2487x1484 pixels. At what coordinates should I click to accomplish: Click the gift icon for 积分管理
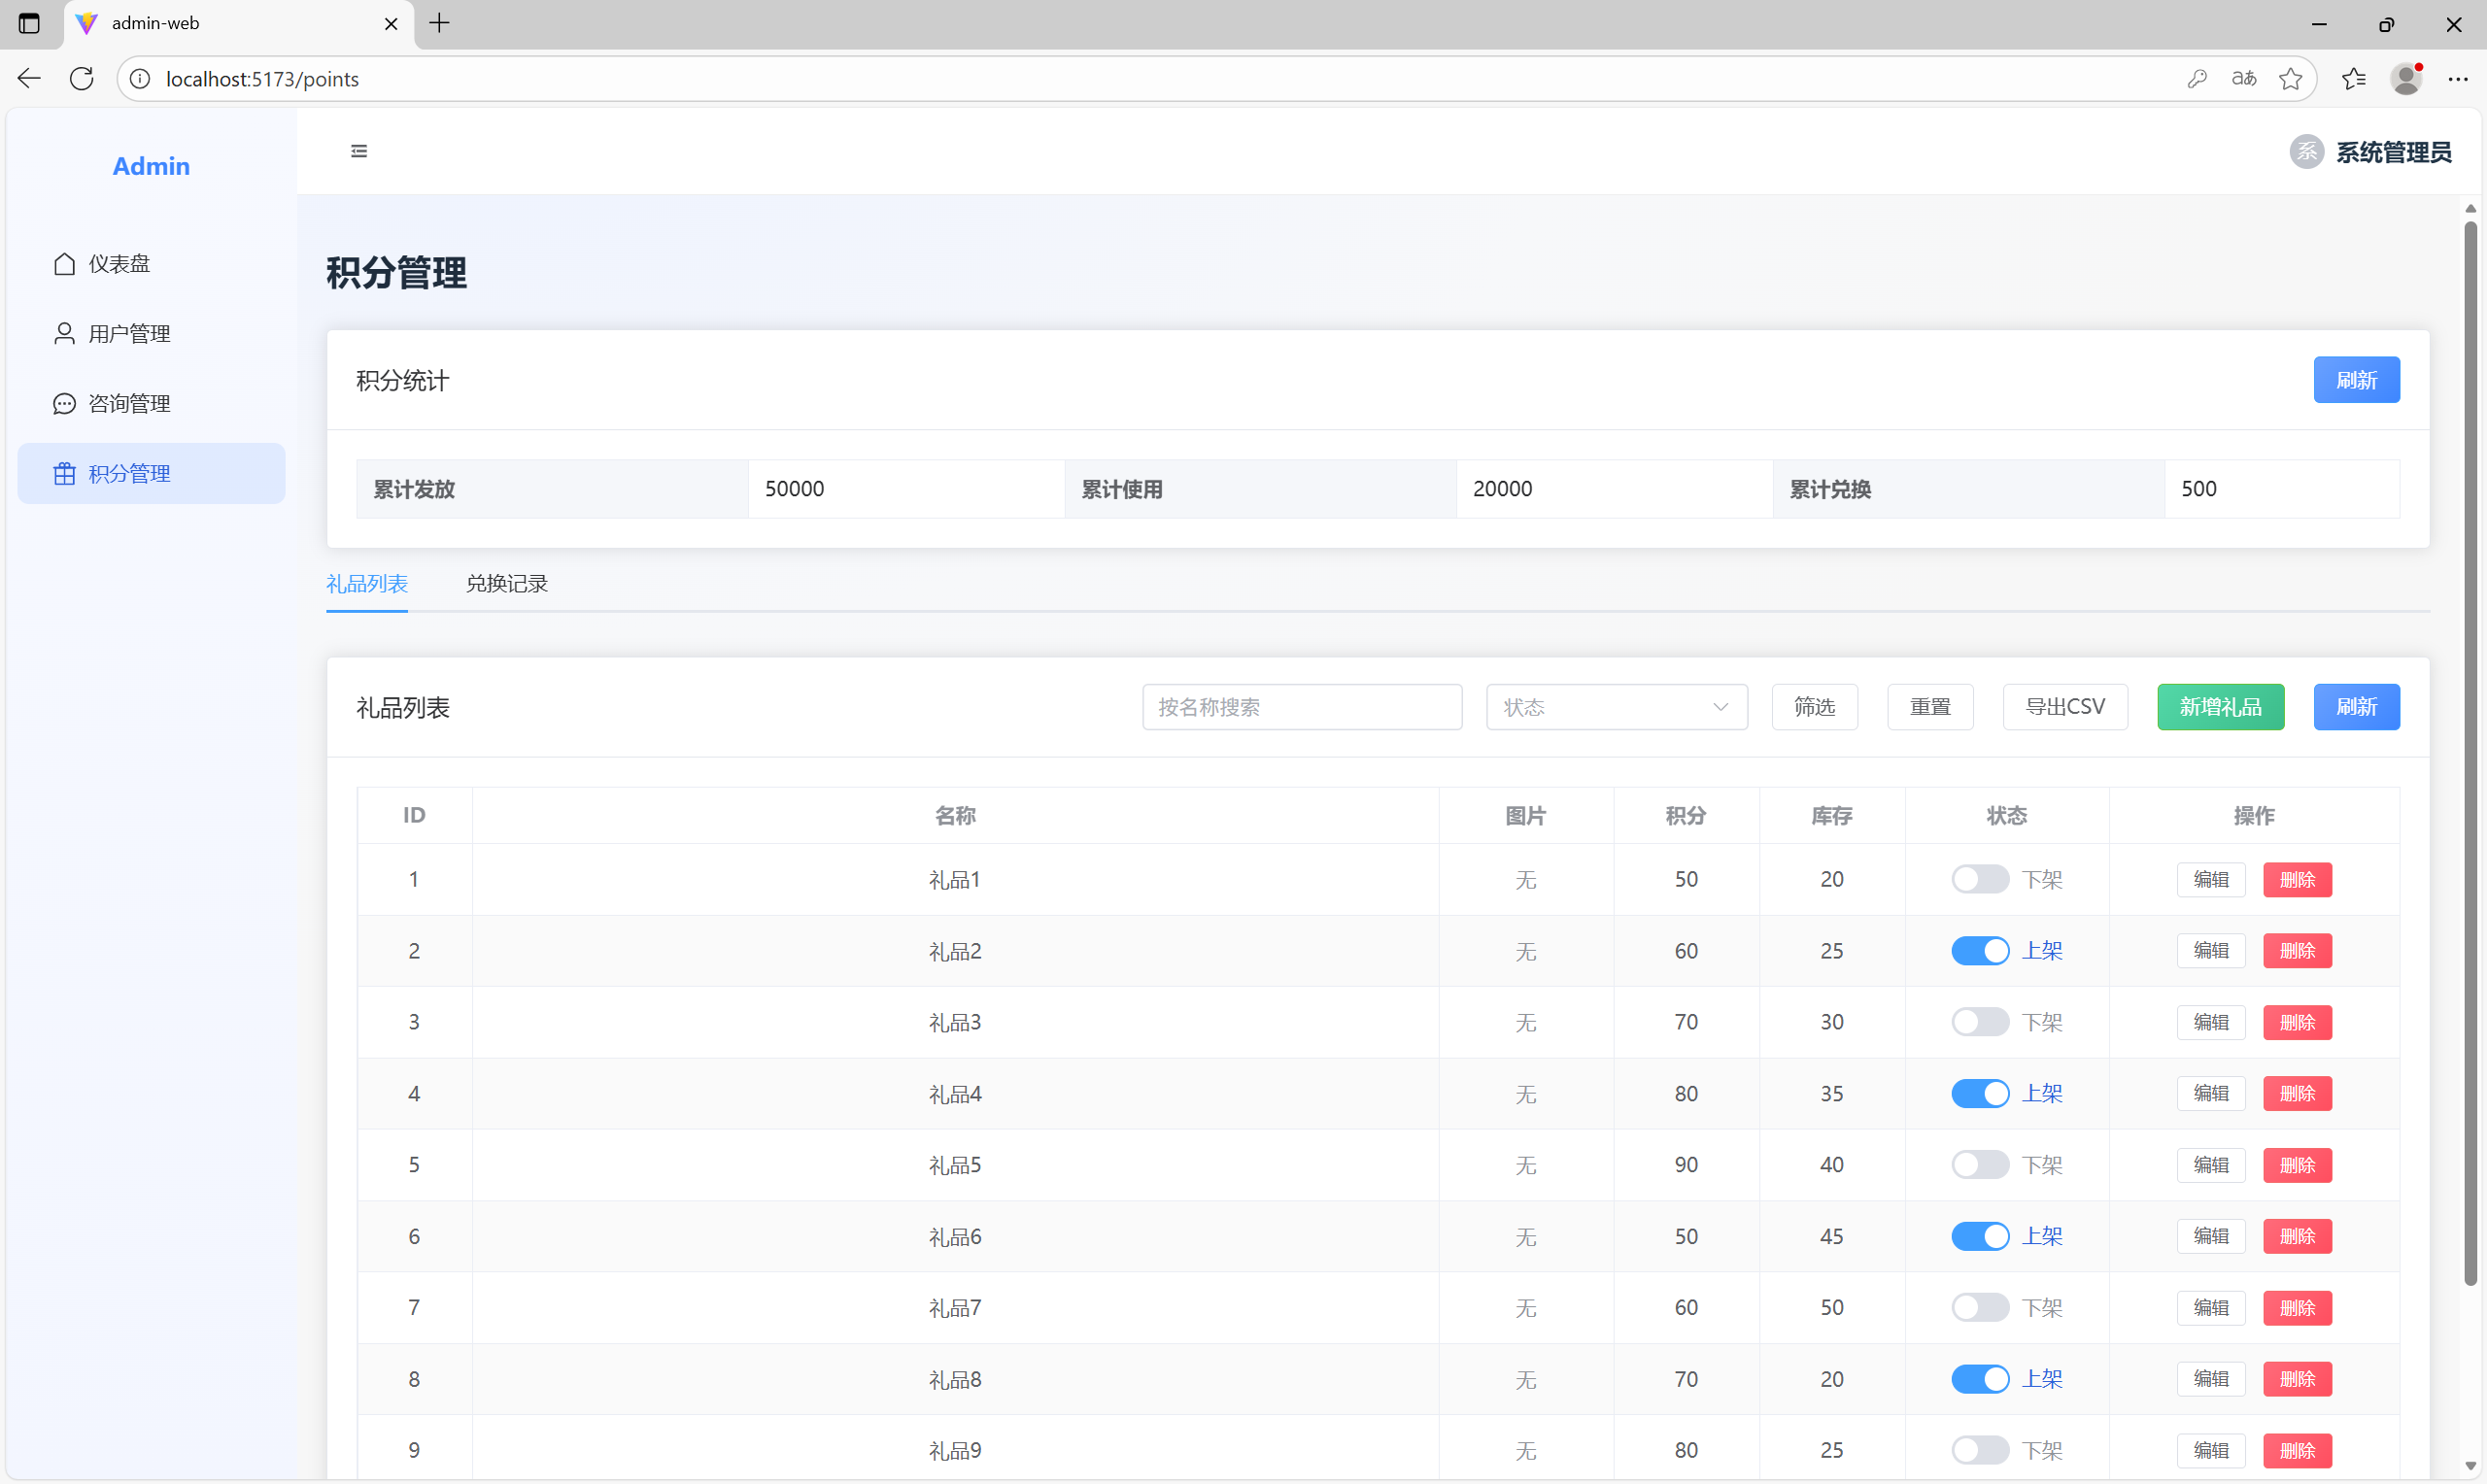(x=64, y=474)
